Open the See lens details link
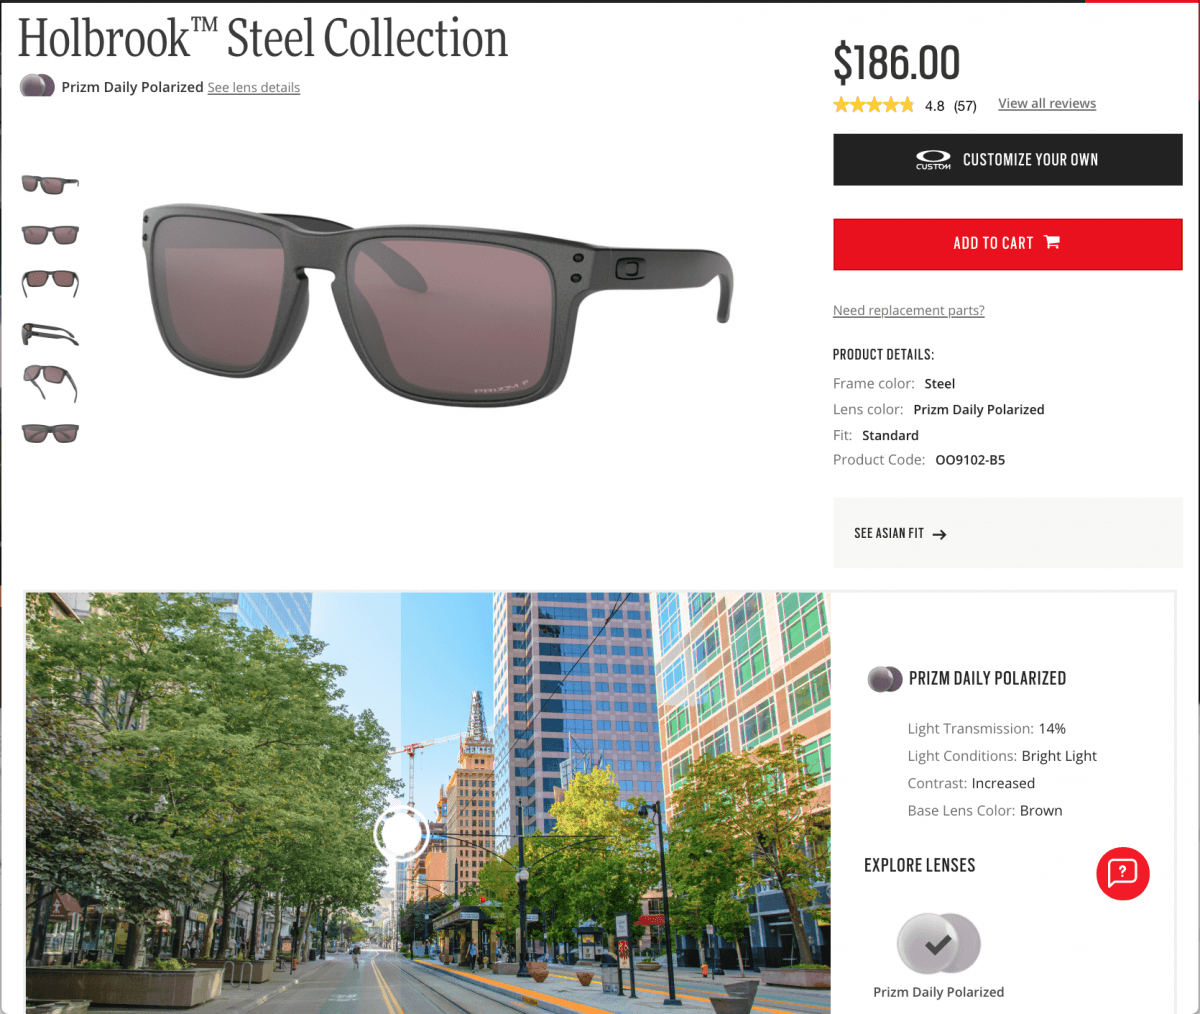 coord(254,88)
